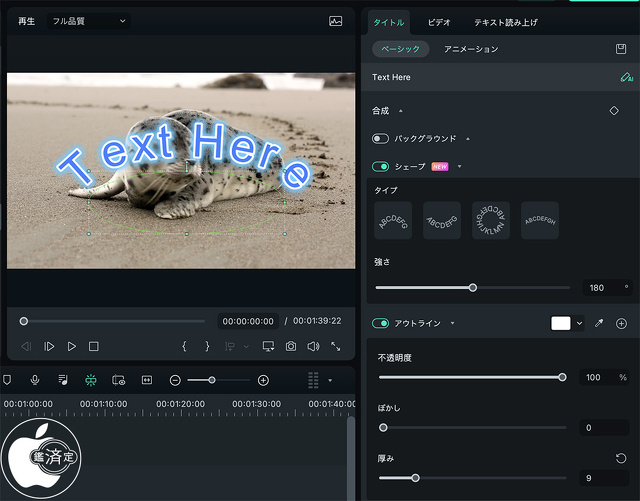Open the フル品質 playback quality dropdown

pos(89,21)
